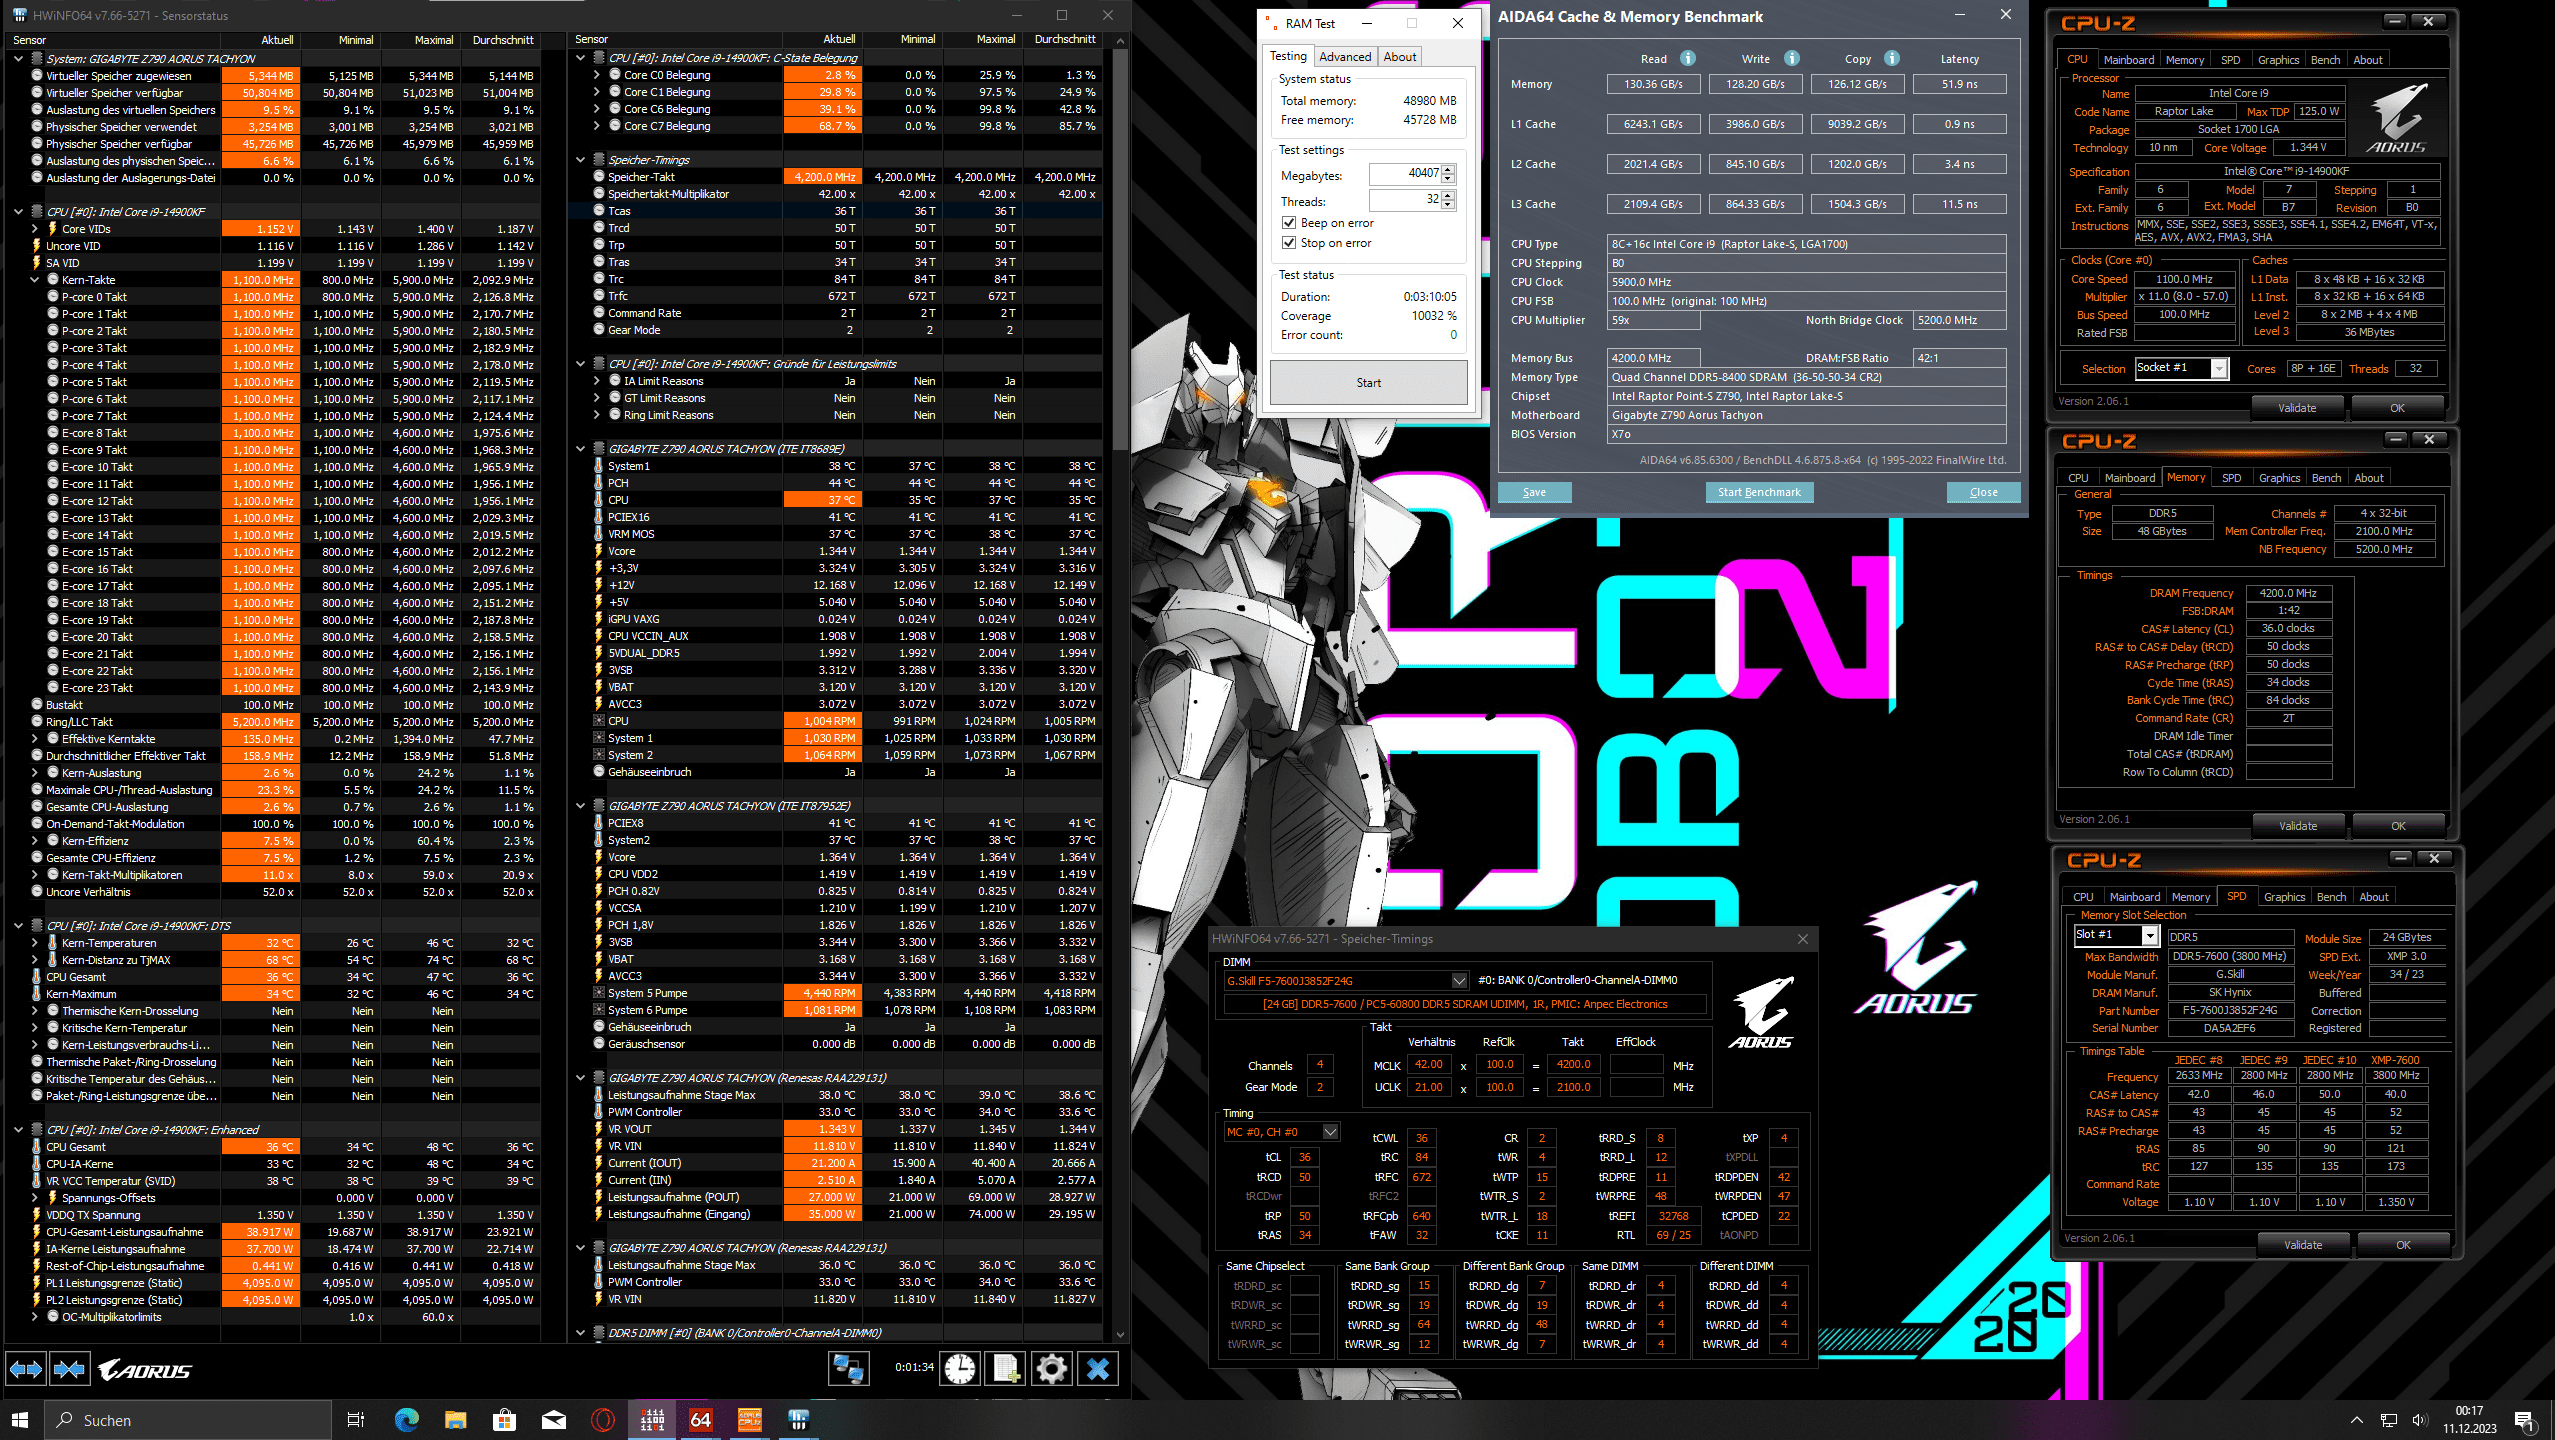Open File Explorer from taskbar
The height and width of the screenshot is (1440, 2555).
(456, 1420)
